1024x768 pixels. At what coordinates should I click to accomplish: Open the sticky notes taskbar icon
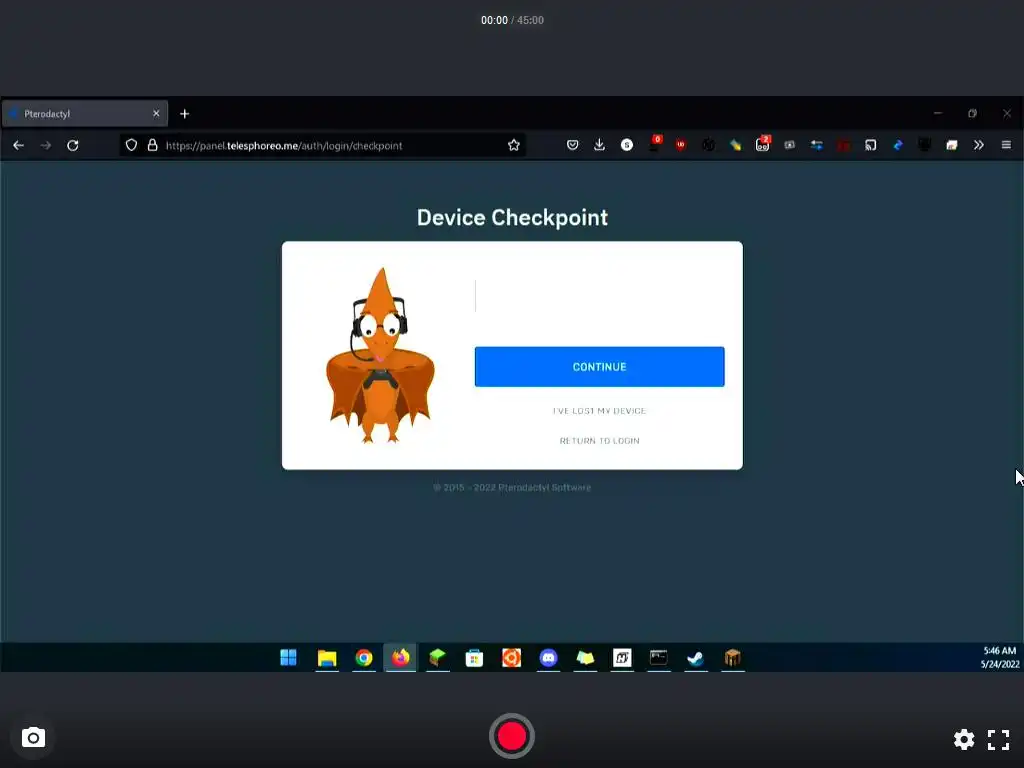[x=585, y=658]
